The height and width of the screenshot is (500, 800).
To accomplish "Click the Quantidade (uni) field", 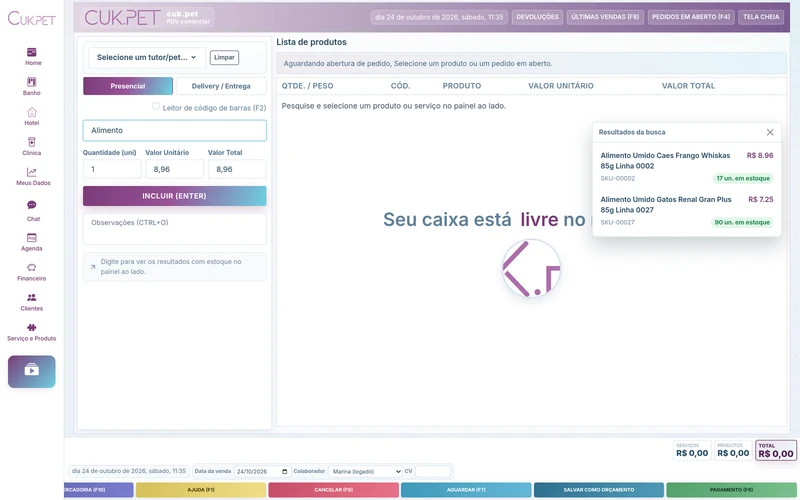I will tap(112, 169).
